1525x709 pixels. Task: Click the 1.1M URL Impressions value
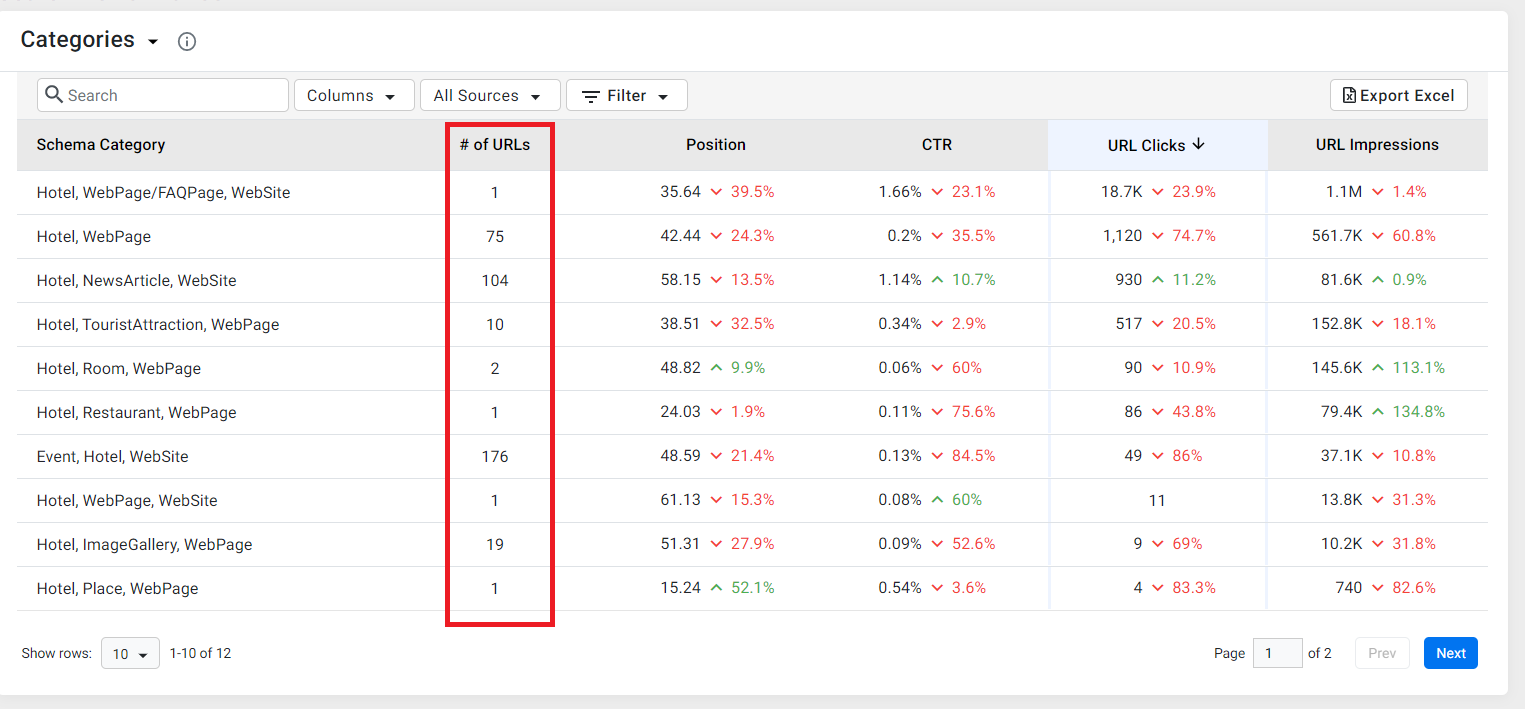(1342, 192)
